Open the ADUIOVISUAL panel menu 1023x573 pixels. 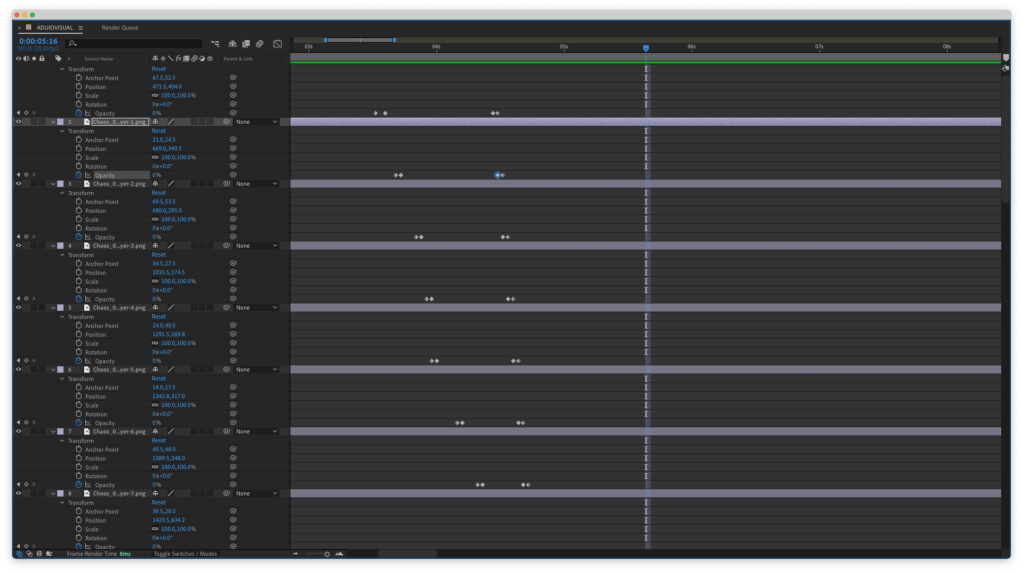tap(81, 28)
